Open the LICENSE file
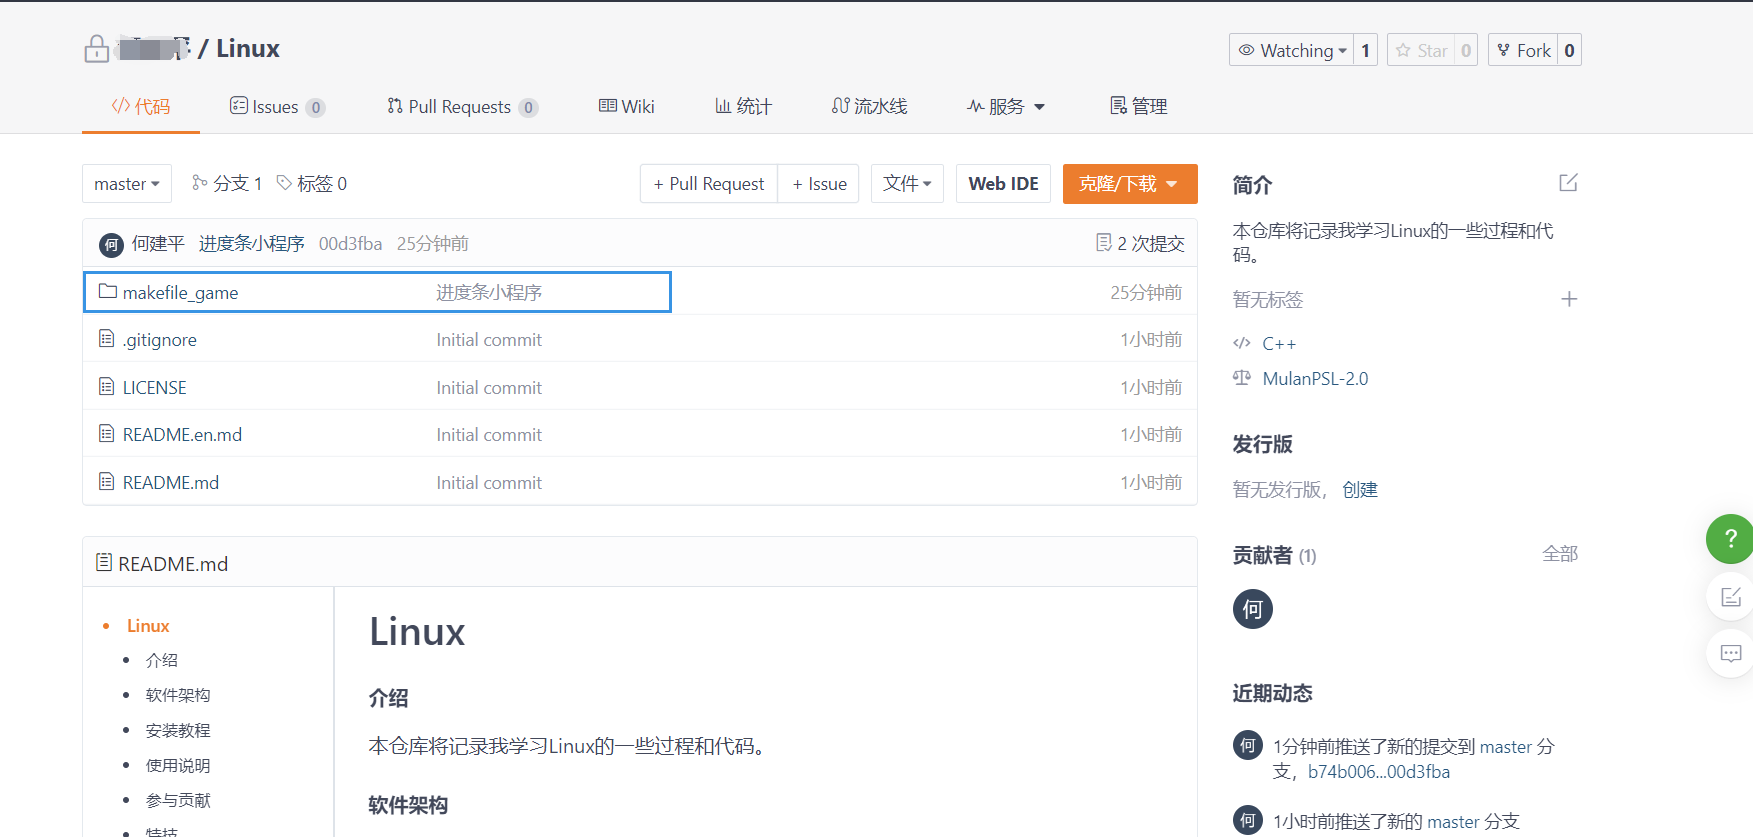Screen dimensions: 1753x837 tap(154, 387)
